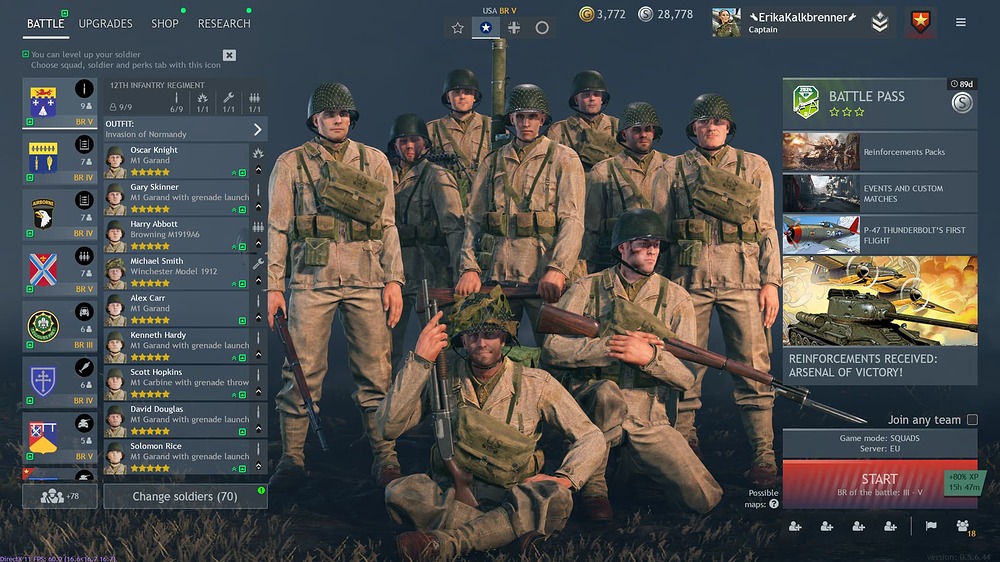Enable the Join any team checkbox

tap(972, 419)
